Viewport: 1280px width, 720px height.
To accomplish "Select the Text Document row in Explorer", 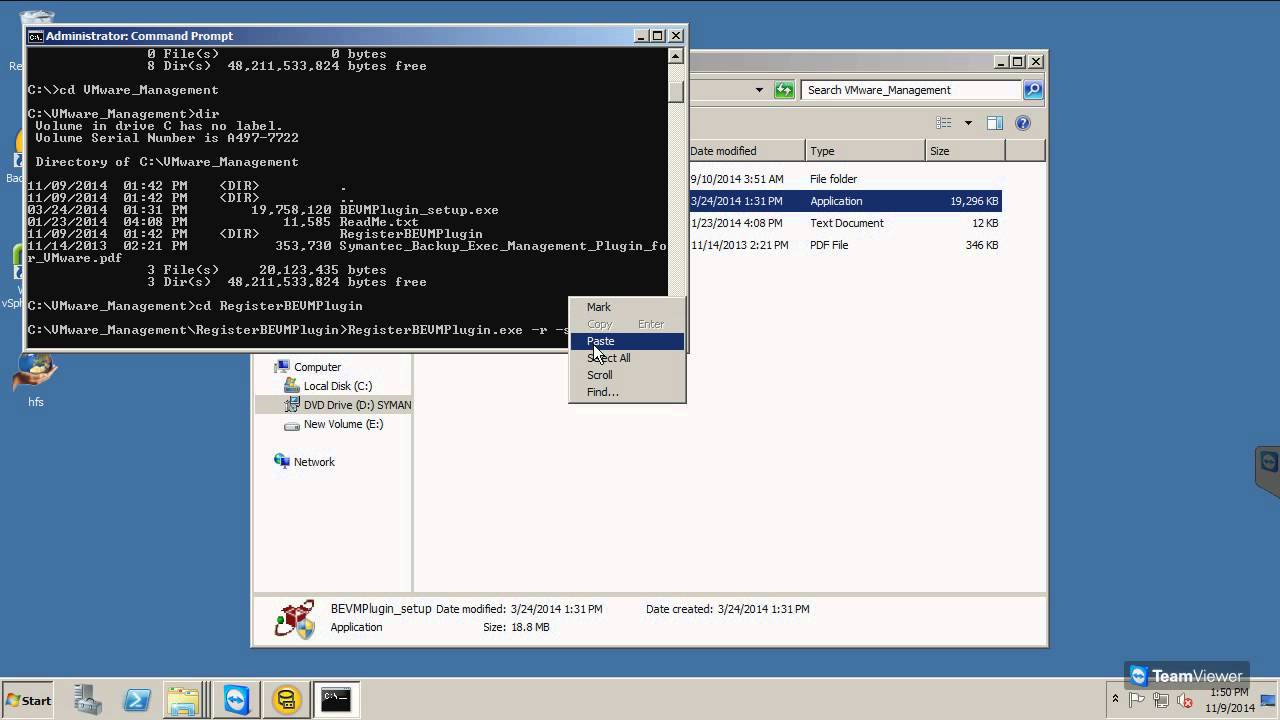I will pyautogui.click(x=845, y=223).
